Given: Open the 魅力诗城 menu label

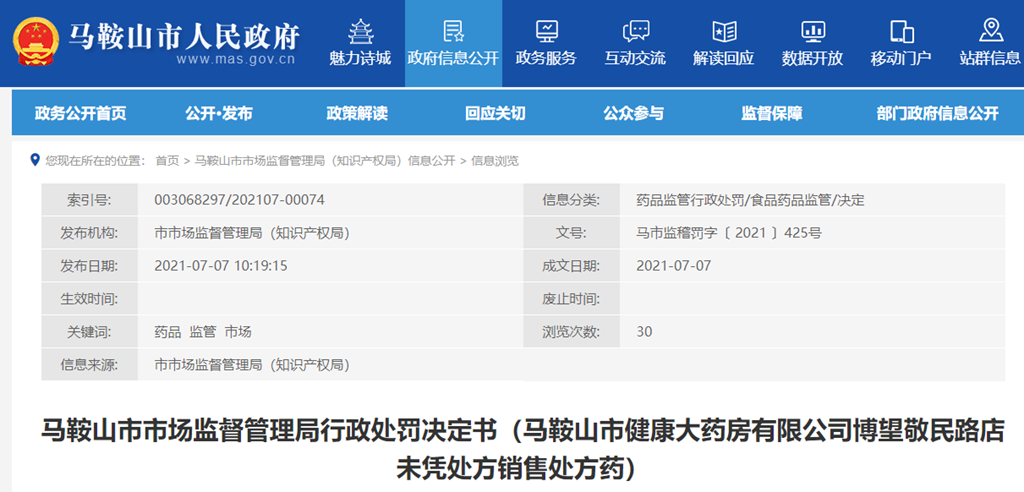Looking at the screenshot, I should [360, 58].
